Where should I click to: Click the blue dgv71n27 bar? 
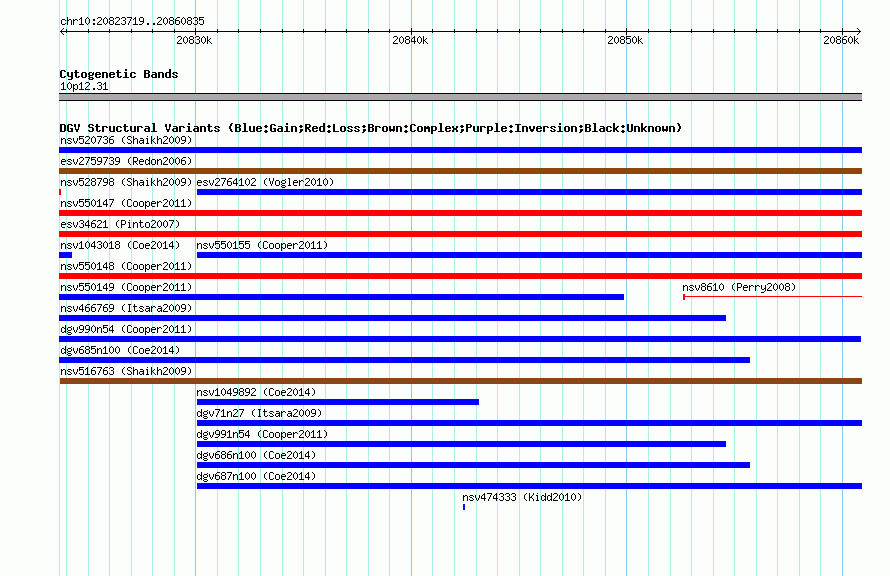pos(529,423)
